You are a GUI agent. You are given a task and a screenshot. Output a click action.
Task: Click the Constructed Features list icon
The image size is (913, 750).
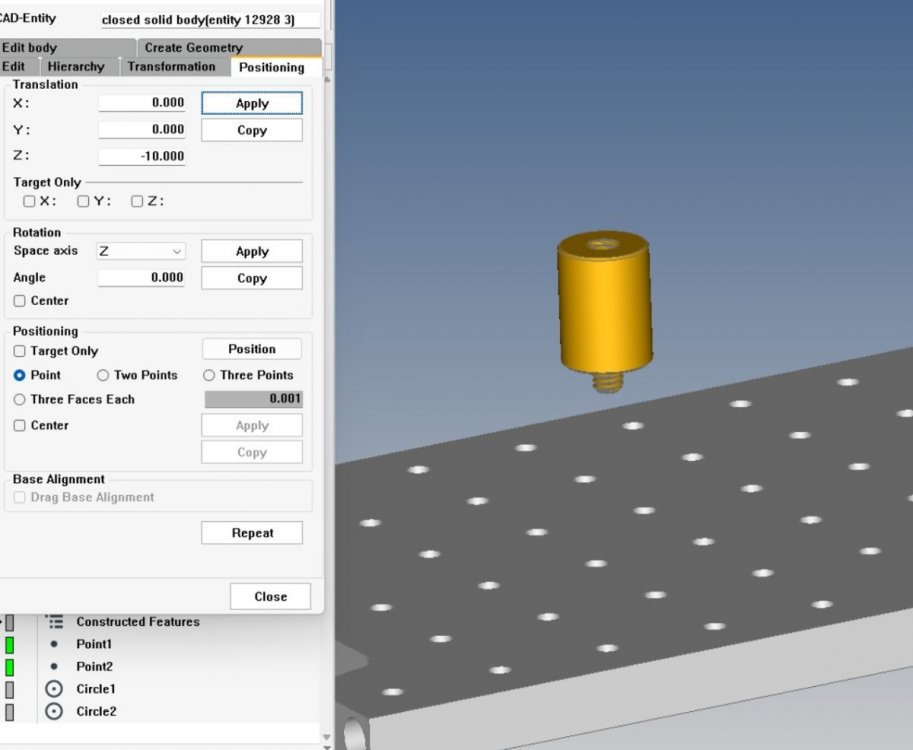tap(54, 622)
